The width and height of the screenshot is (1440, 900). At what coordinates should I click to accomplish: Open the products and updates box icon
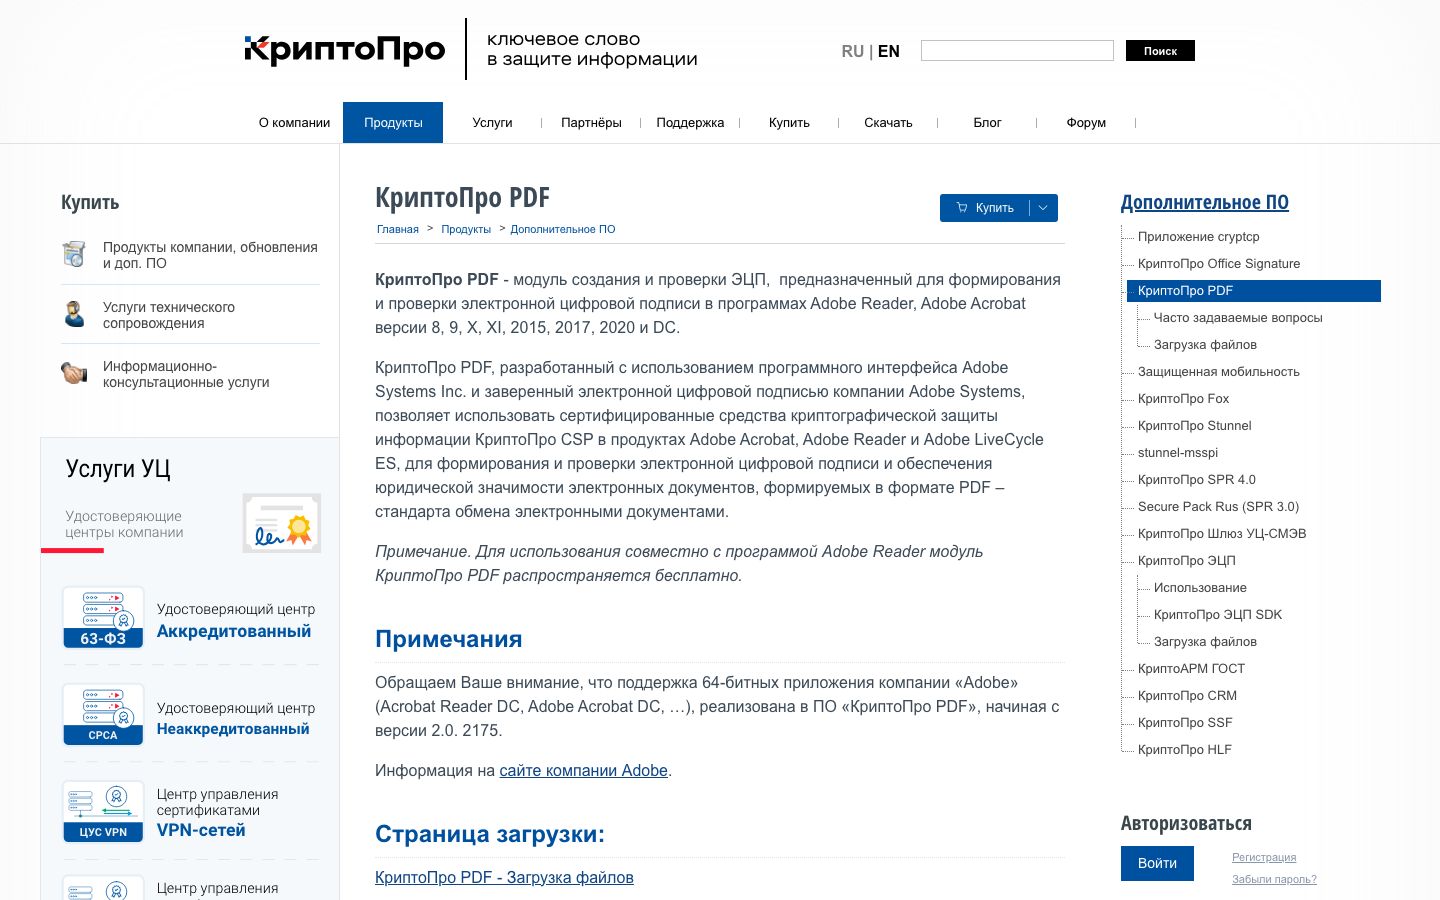74,254
